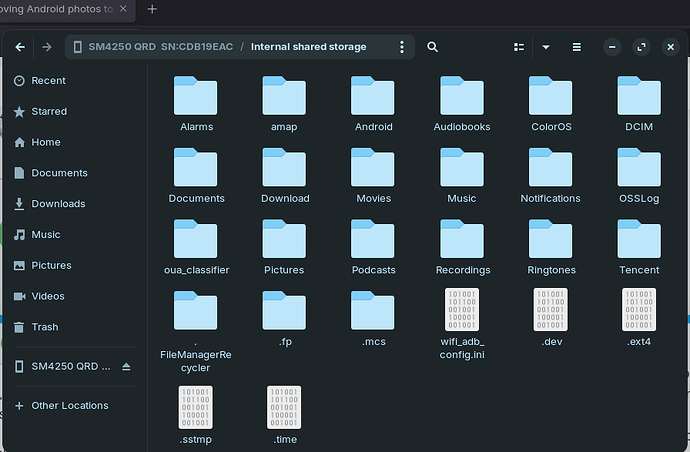This screenshot has height=452, width=690.
Task: Select the Podcasts folder
Action: tap(373, 247)
